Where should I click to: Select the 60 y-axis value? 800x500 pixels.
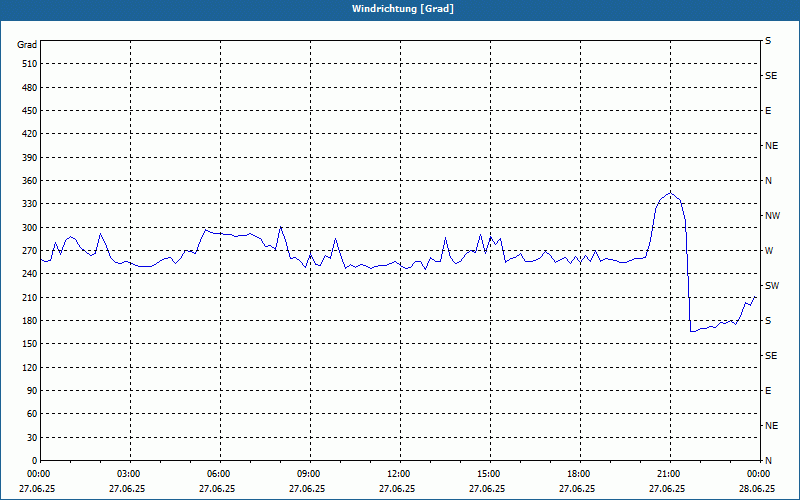coord(32,414)
